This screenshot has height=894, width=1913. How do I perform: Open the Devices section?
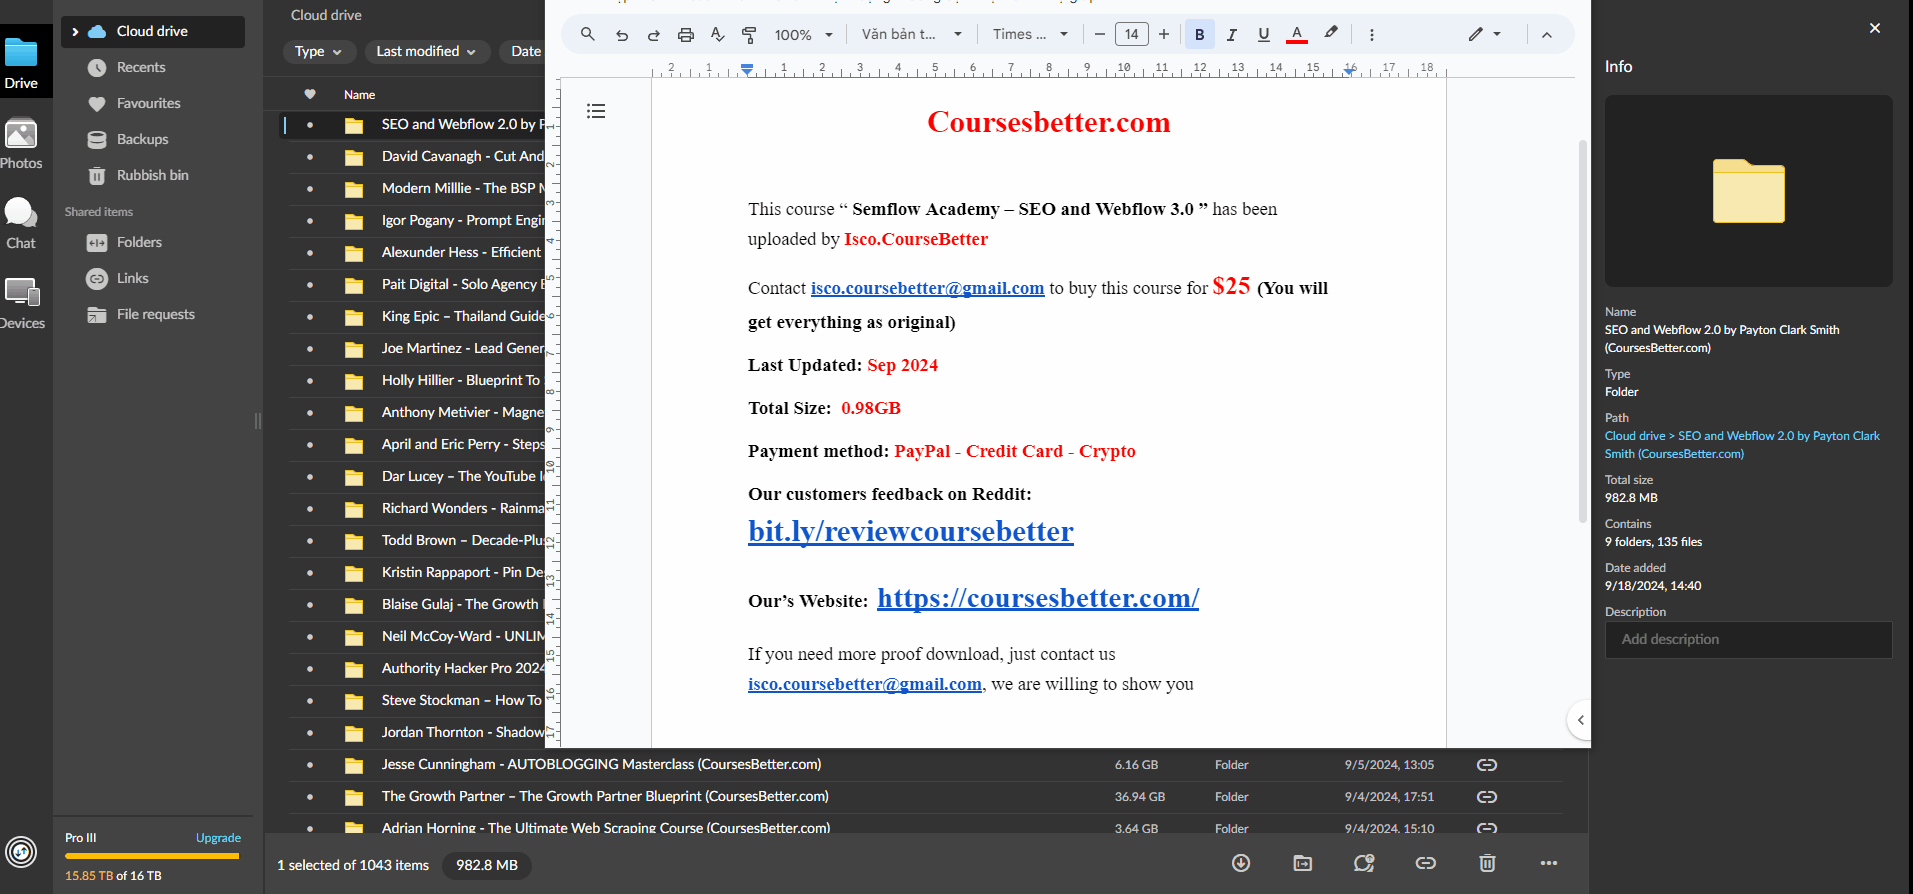21,304
